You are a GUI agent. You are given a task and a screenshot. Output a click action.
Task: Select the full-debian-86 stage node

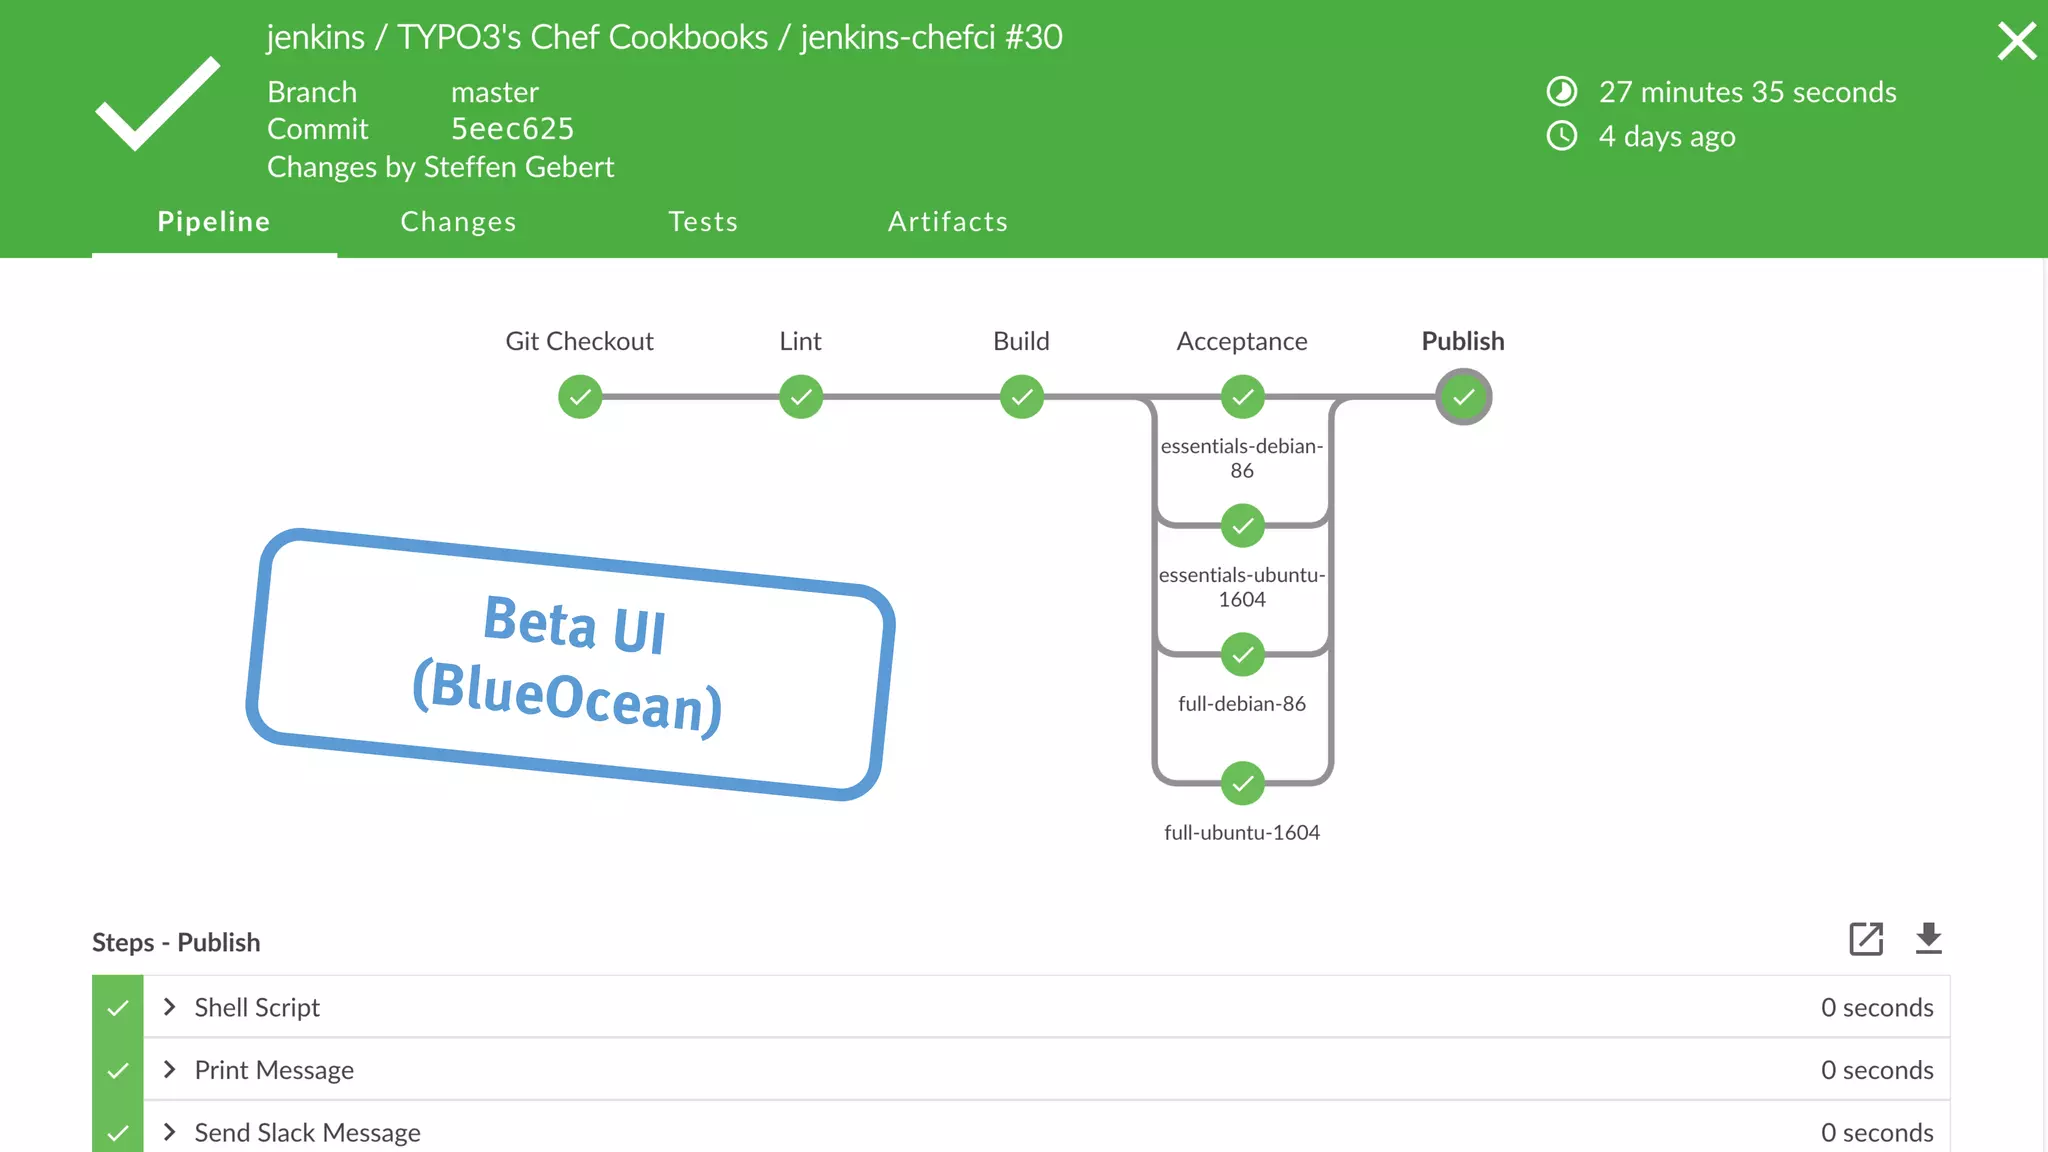pyautogui.click(x=1242, y=655)
